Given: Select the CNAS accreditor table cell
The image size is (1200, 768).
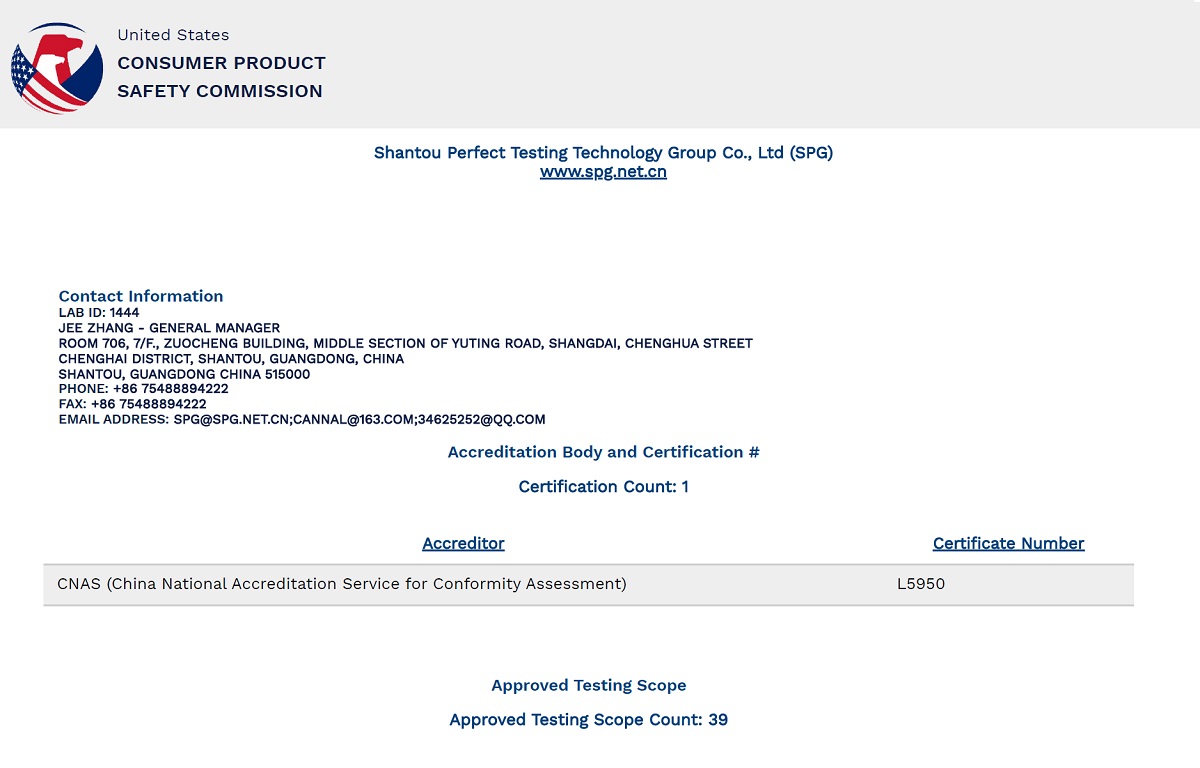Looking at the screenshot, I should (342, 584).
